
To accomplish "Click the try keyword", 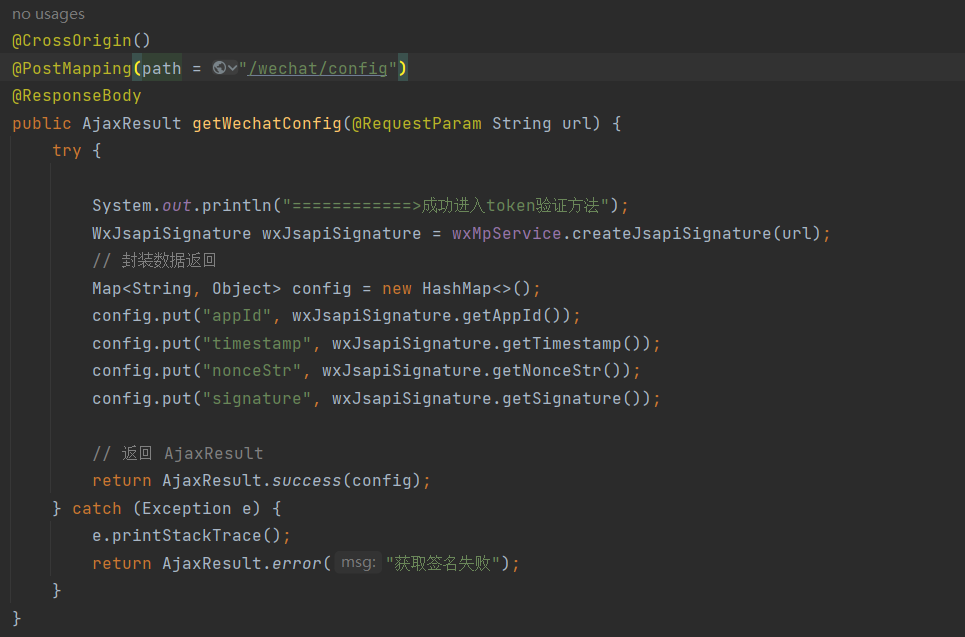I will pos(67,151).
